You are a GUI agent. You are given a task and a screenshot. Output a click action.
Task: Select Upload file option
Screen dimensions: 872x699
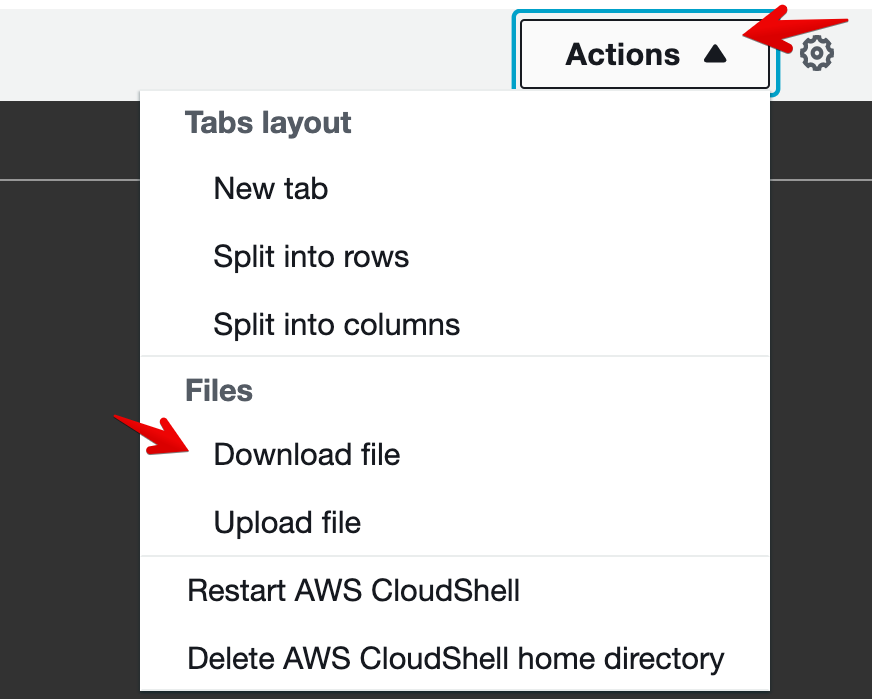pyautogui.click(x=287, y=523)
